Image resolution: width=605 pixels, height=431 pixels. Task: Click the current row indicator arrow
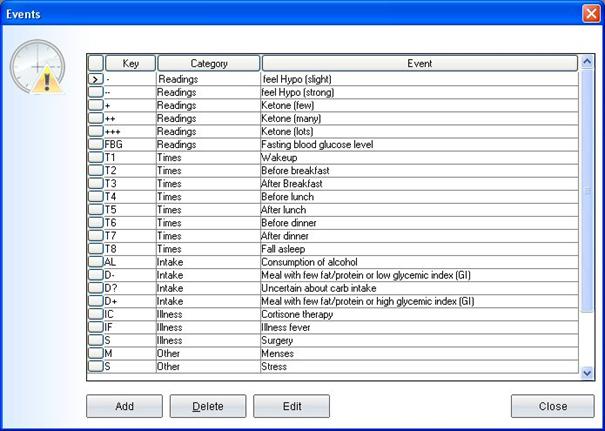tap(95, 78)
